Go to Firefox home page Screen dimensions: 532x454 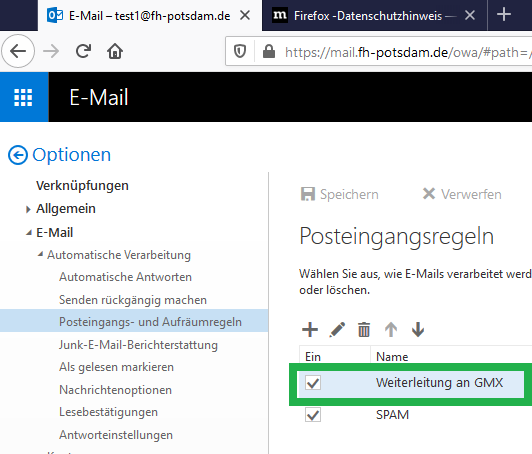[x=115, y=52]
